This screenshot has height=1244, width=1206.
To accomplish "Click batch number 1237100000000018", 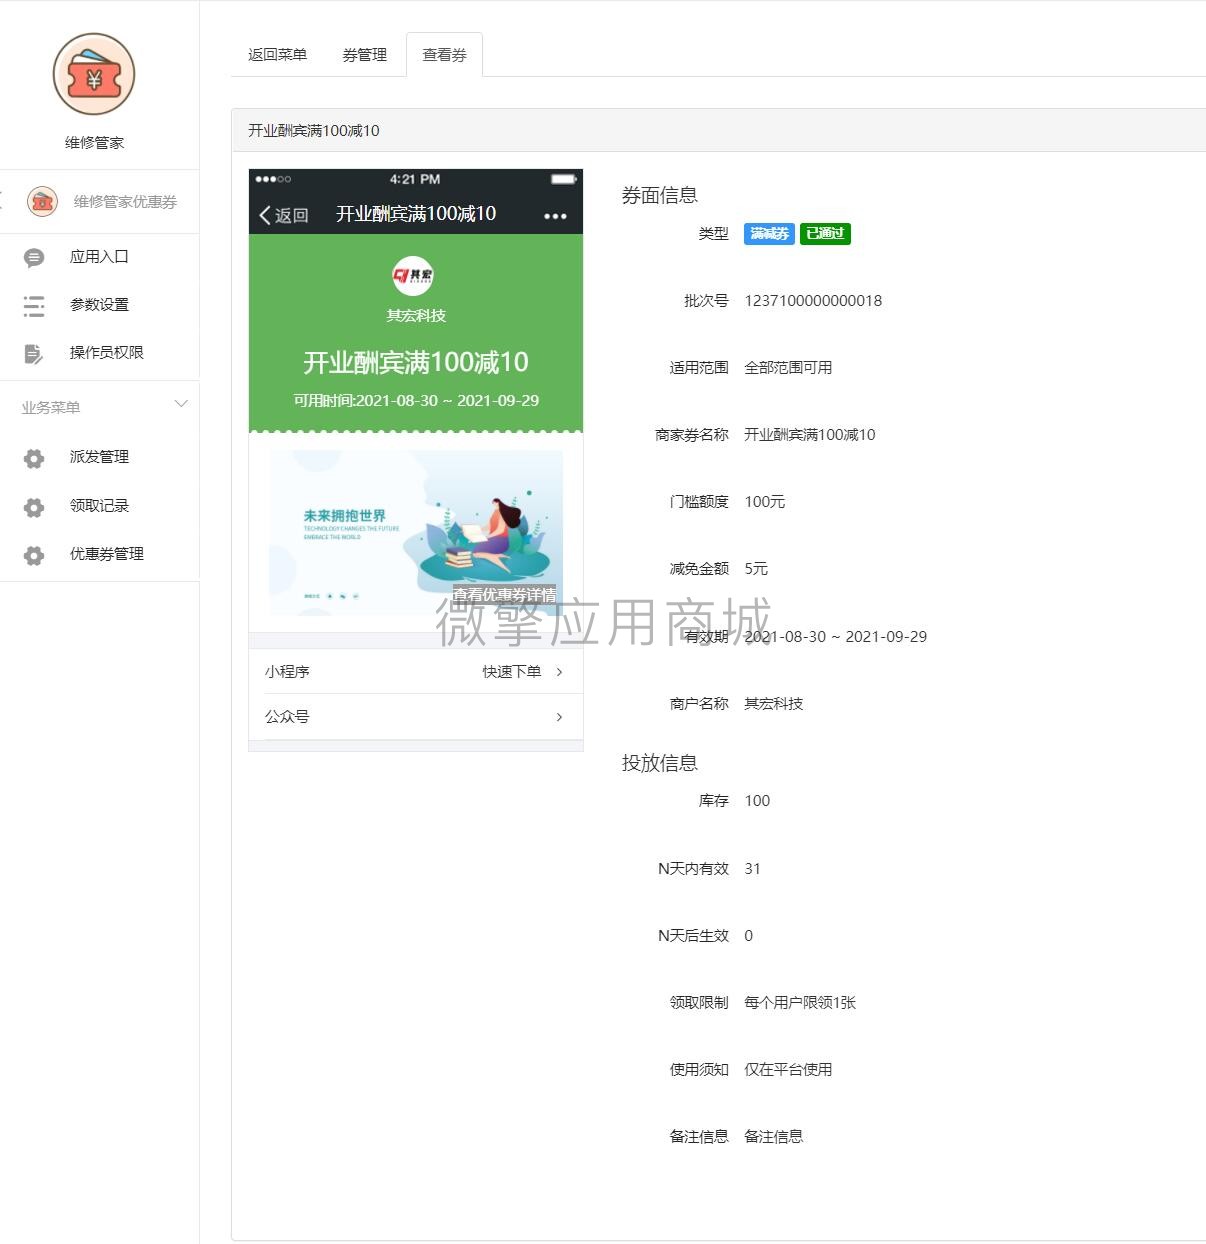I will [x=813, y=301].
